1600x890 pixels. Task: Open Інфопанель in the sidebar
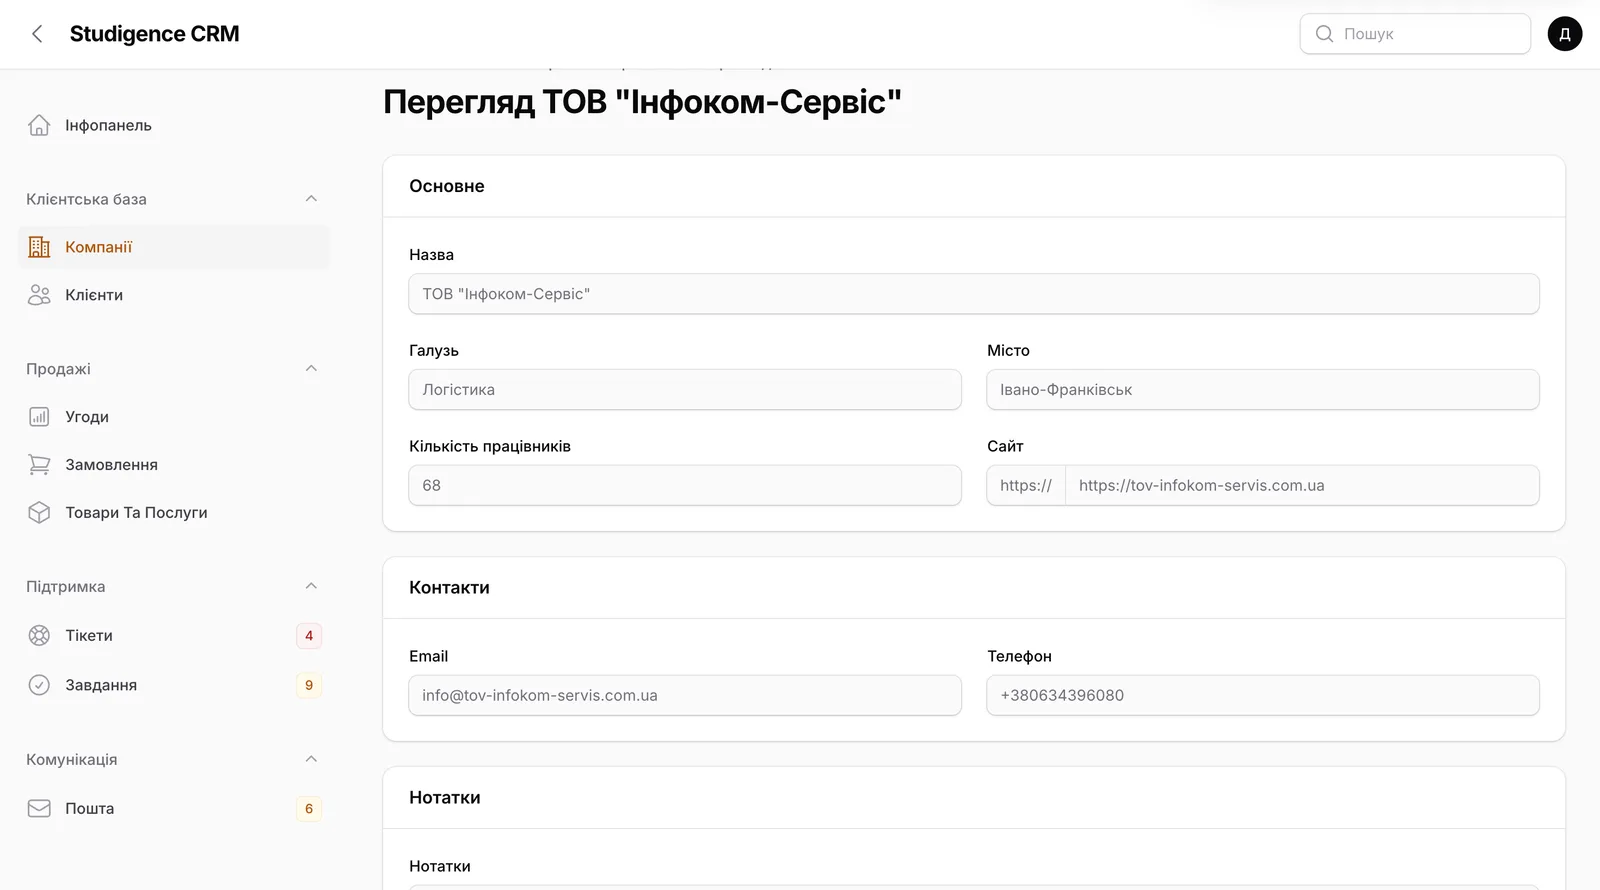[x=174, y=125]
